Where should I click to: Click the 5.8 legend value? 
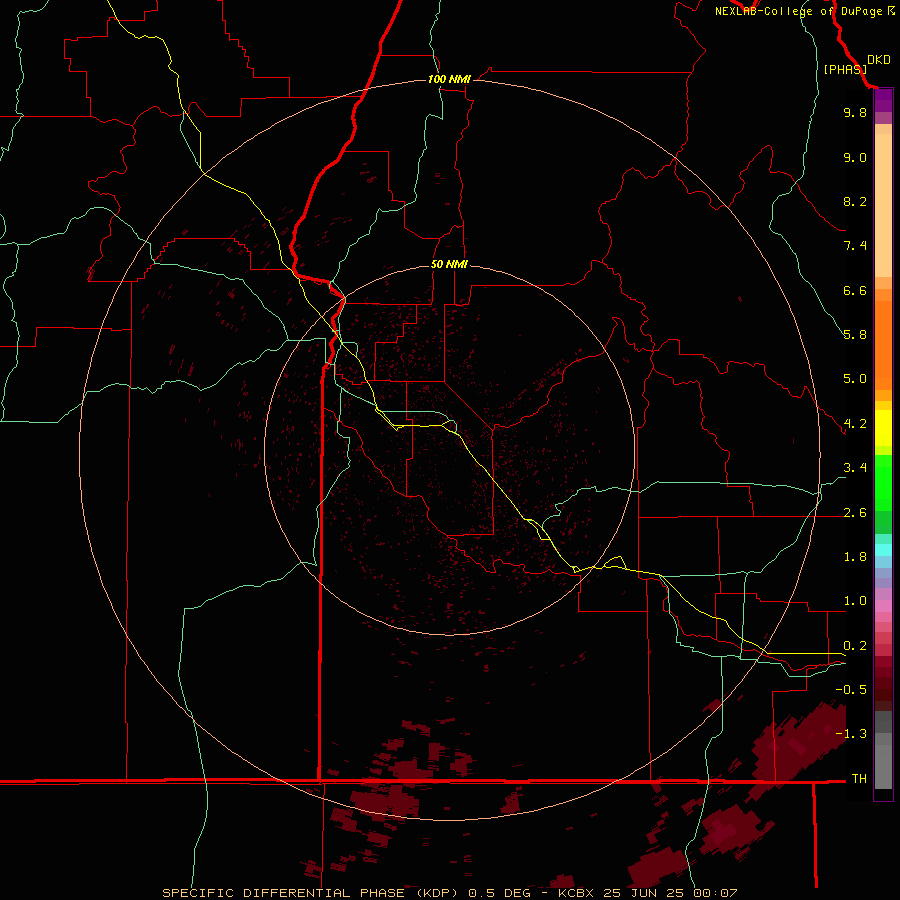[855, 335]
